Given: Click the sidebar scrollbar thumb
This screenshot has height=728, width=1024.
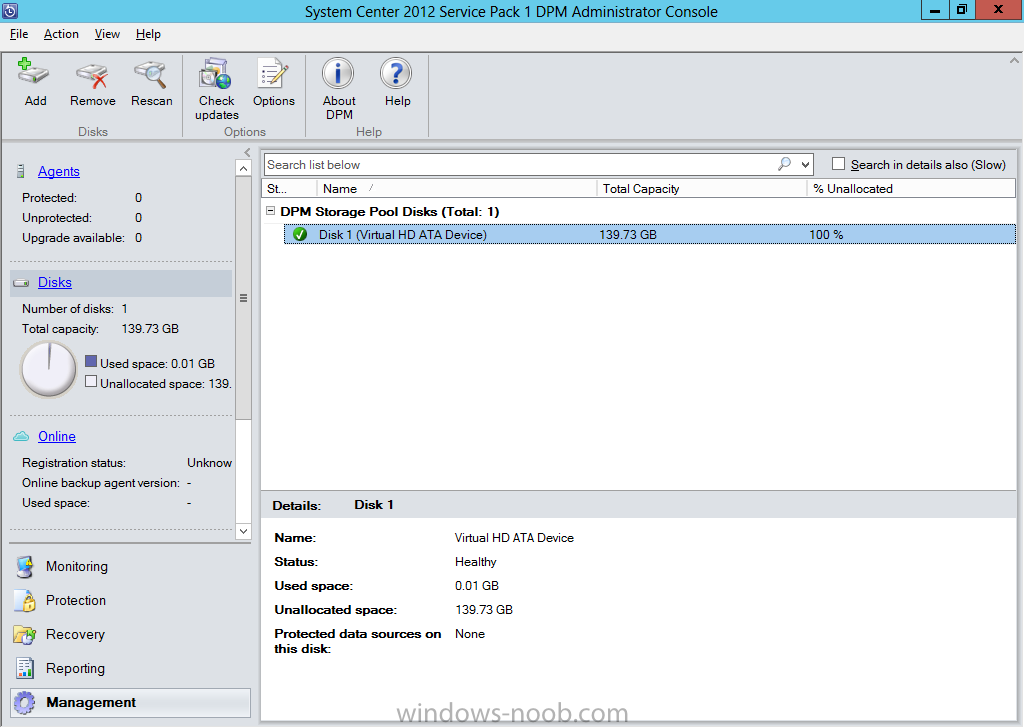Looking at the screenshot, I should click(x=243, y=298).
